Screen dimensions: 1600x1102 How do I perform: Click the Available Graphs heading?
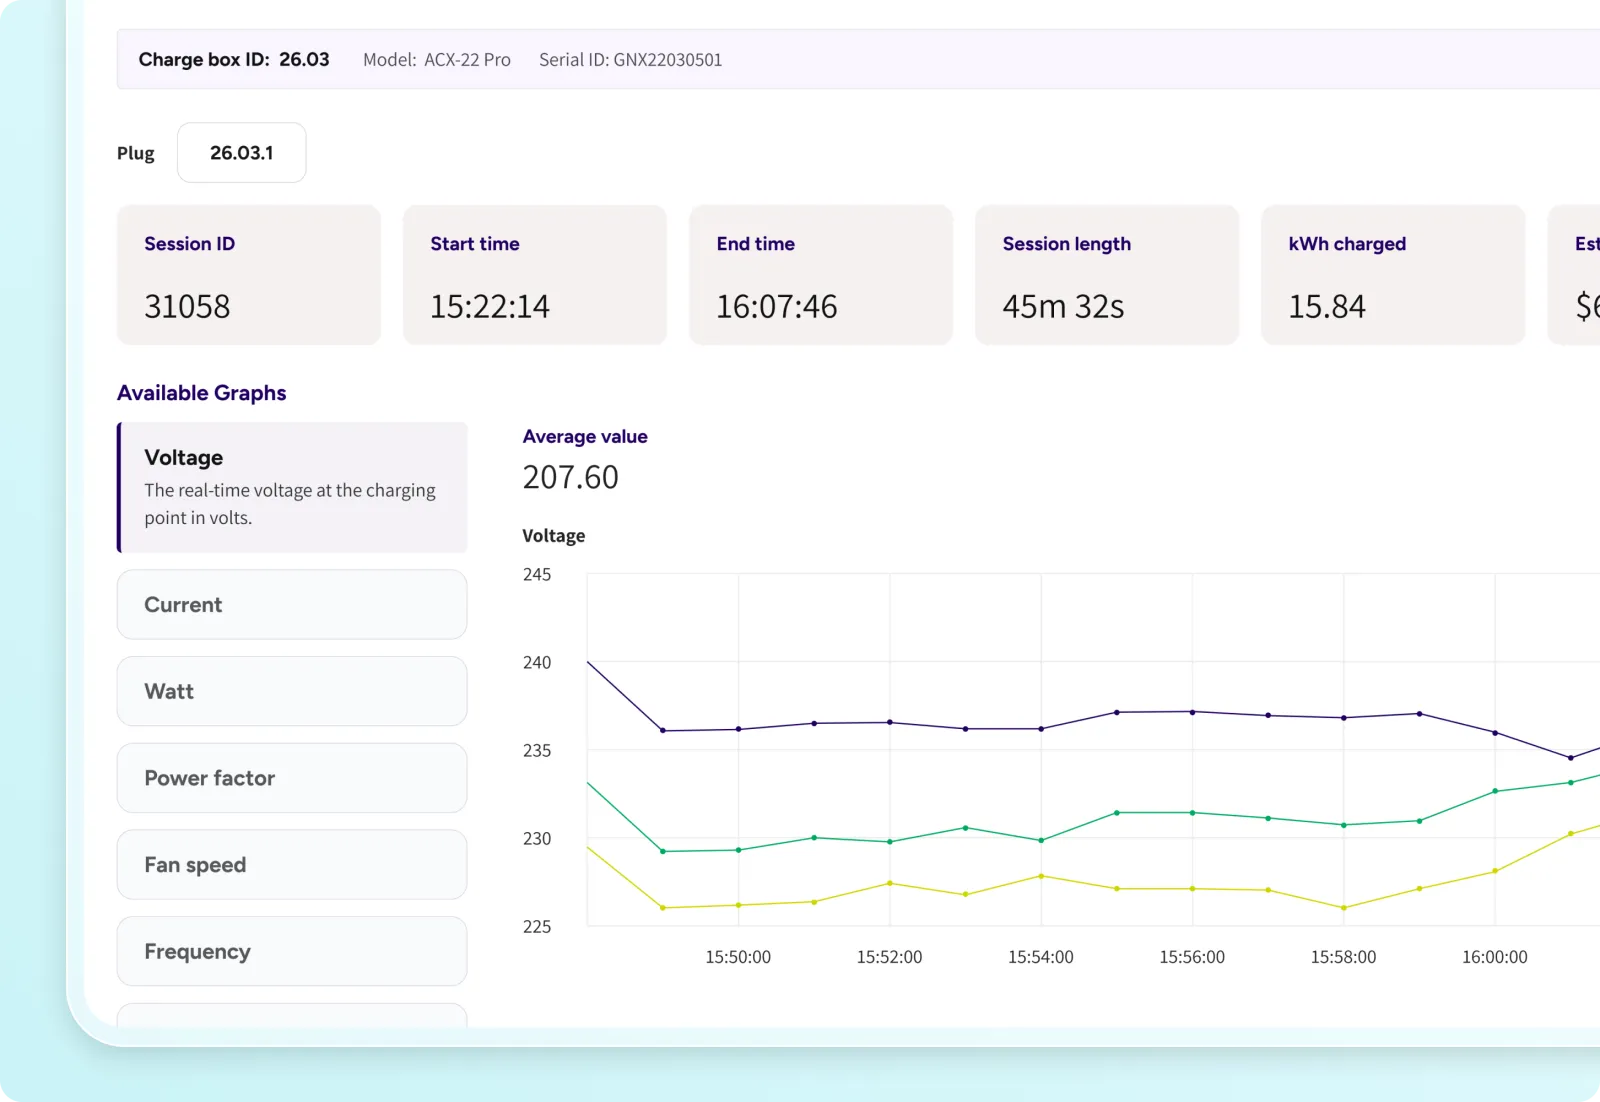202,393
